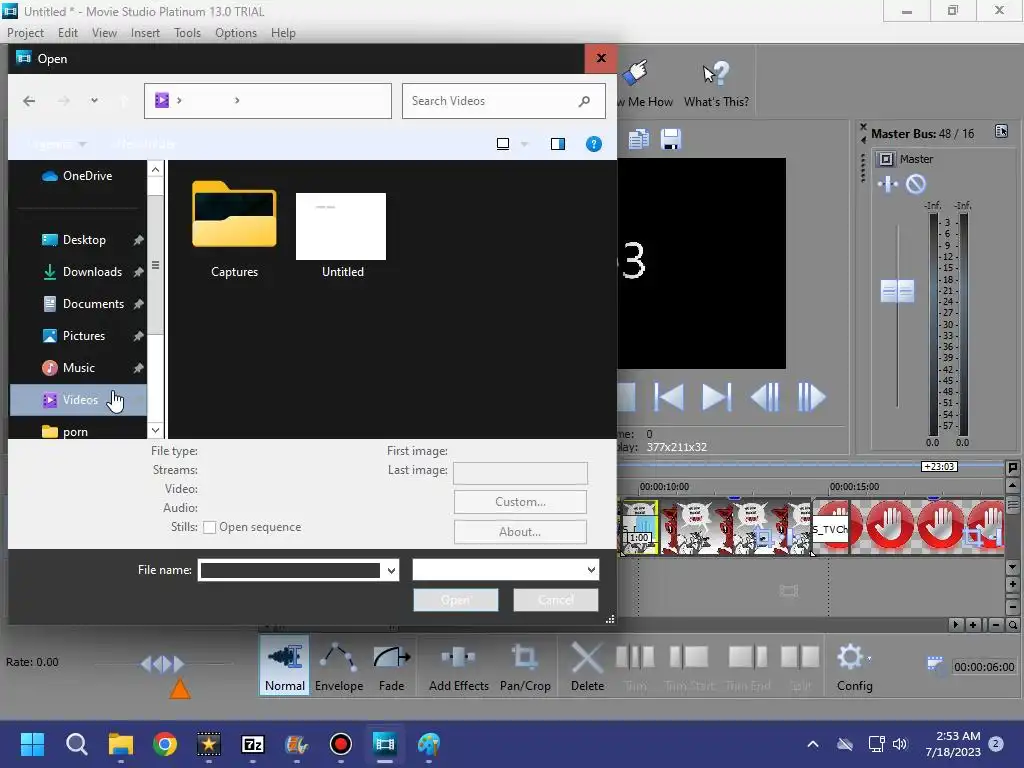Select the Normal edit tool
This screenshot has width=1024, height=768.
284,665
